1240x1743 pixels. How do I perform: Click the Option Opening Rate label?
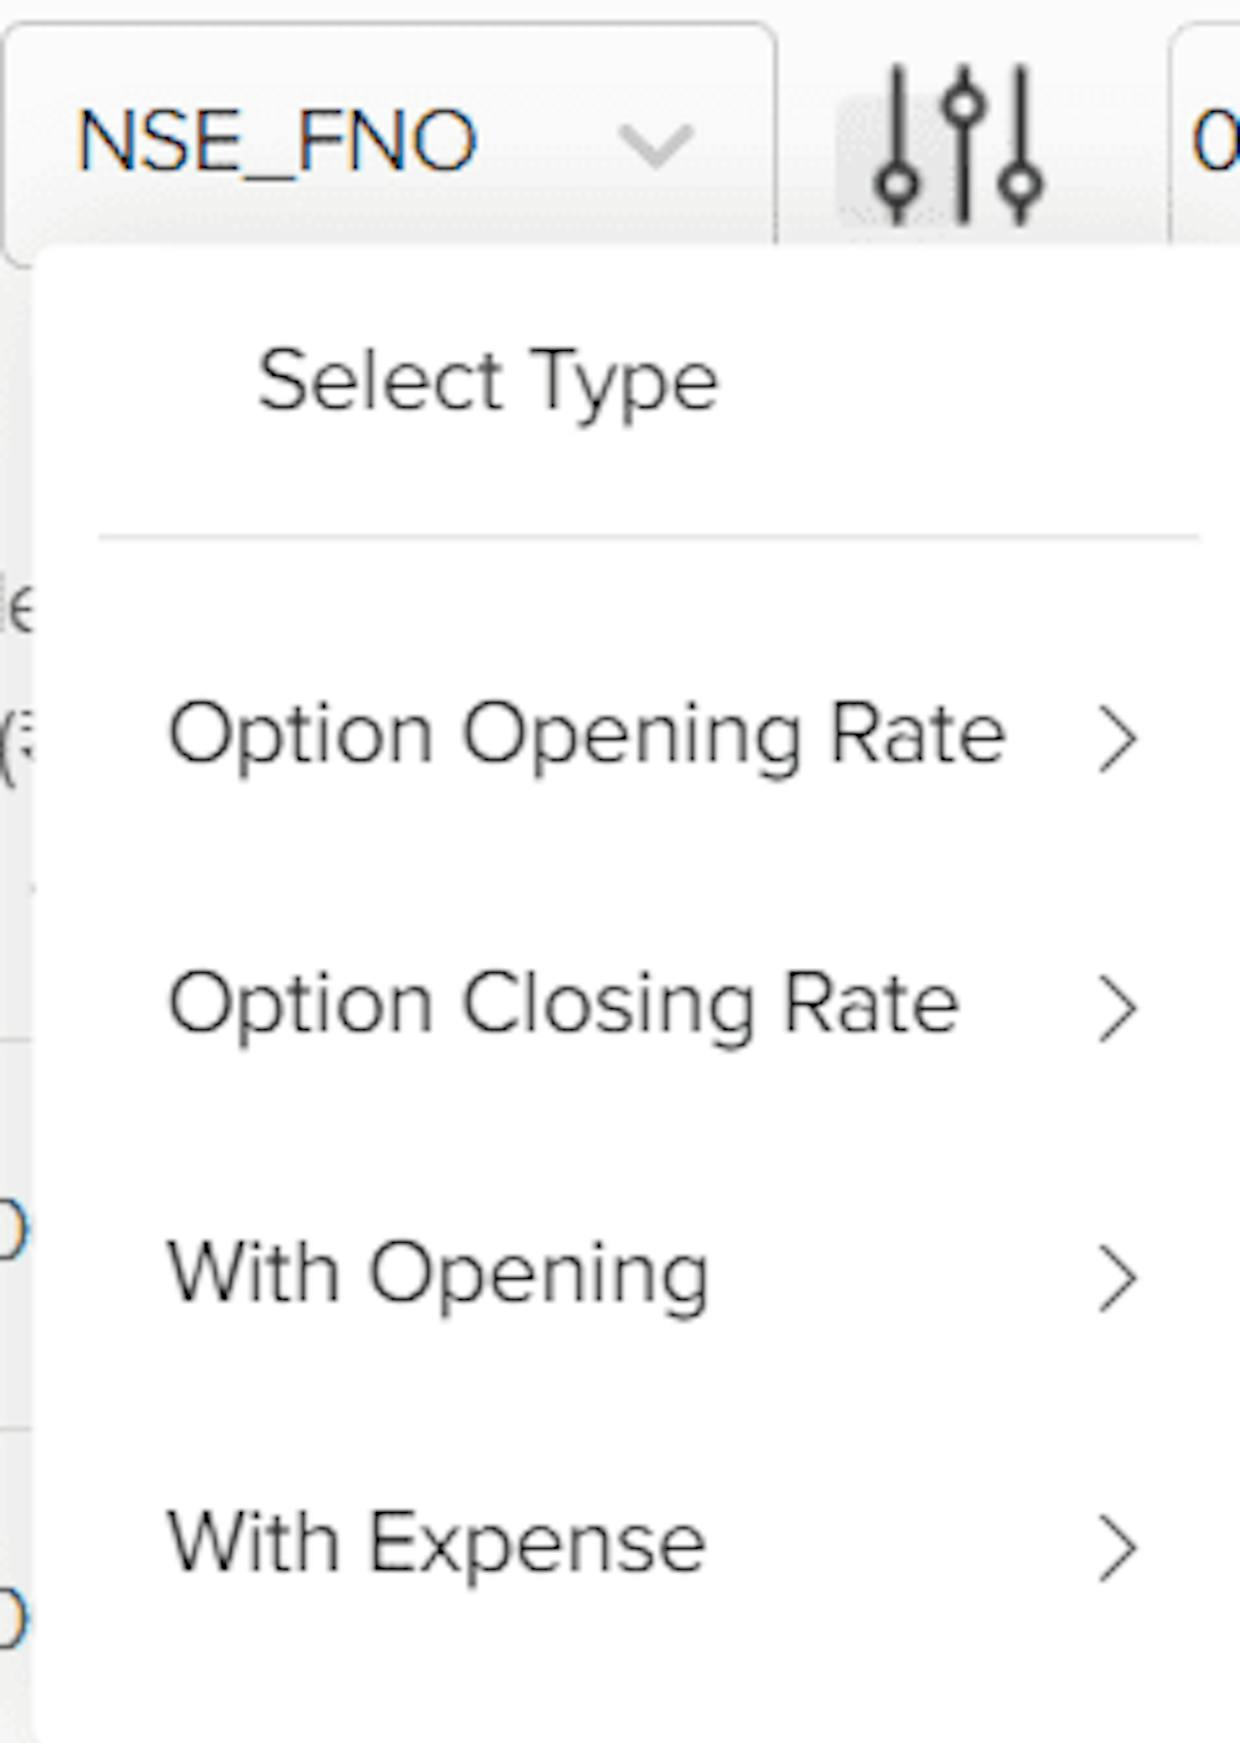(x=586, y=738)
